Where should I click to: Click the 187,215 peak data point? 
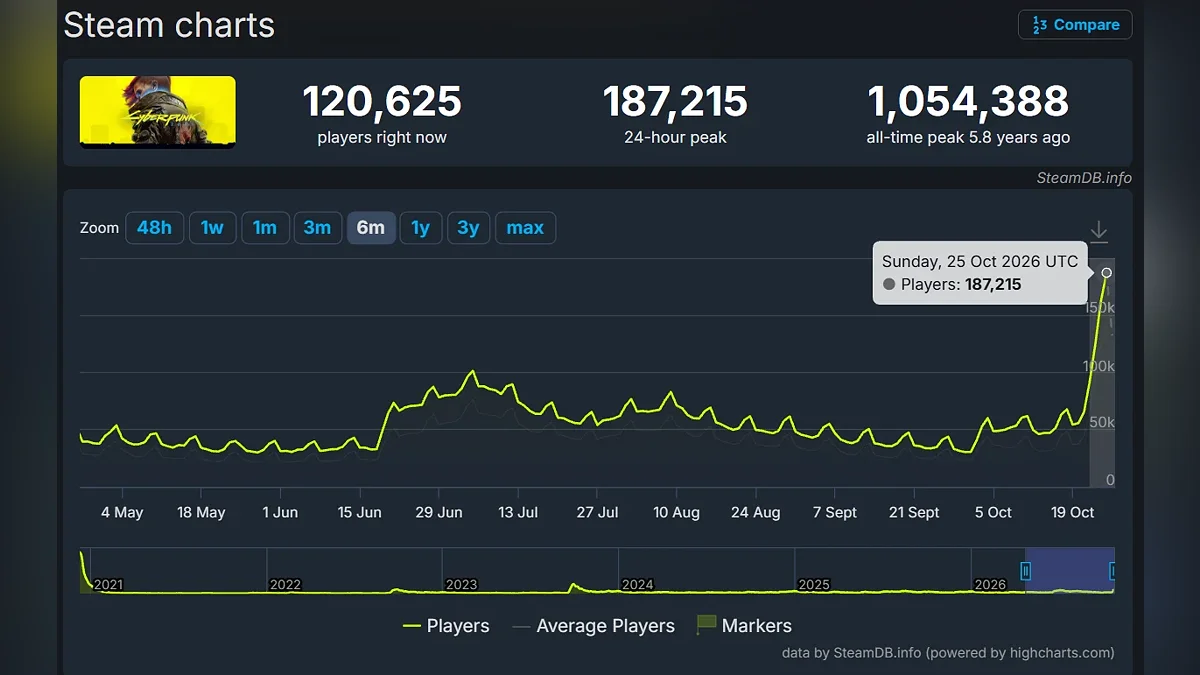pyautogui.click(x=1106, y=273)
